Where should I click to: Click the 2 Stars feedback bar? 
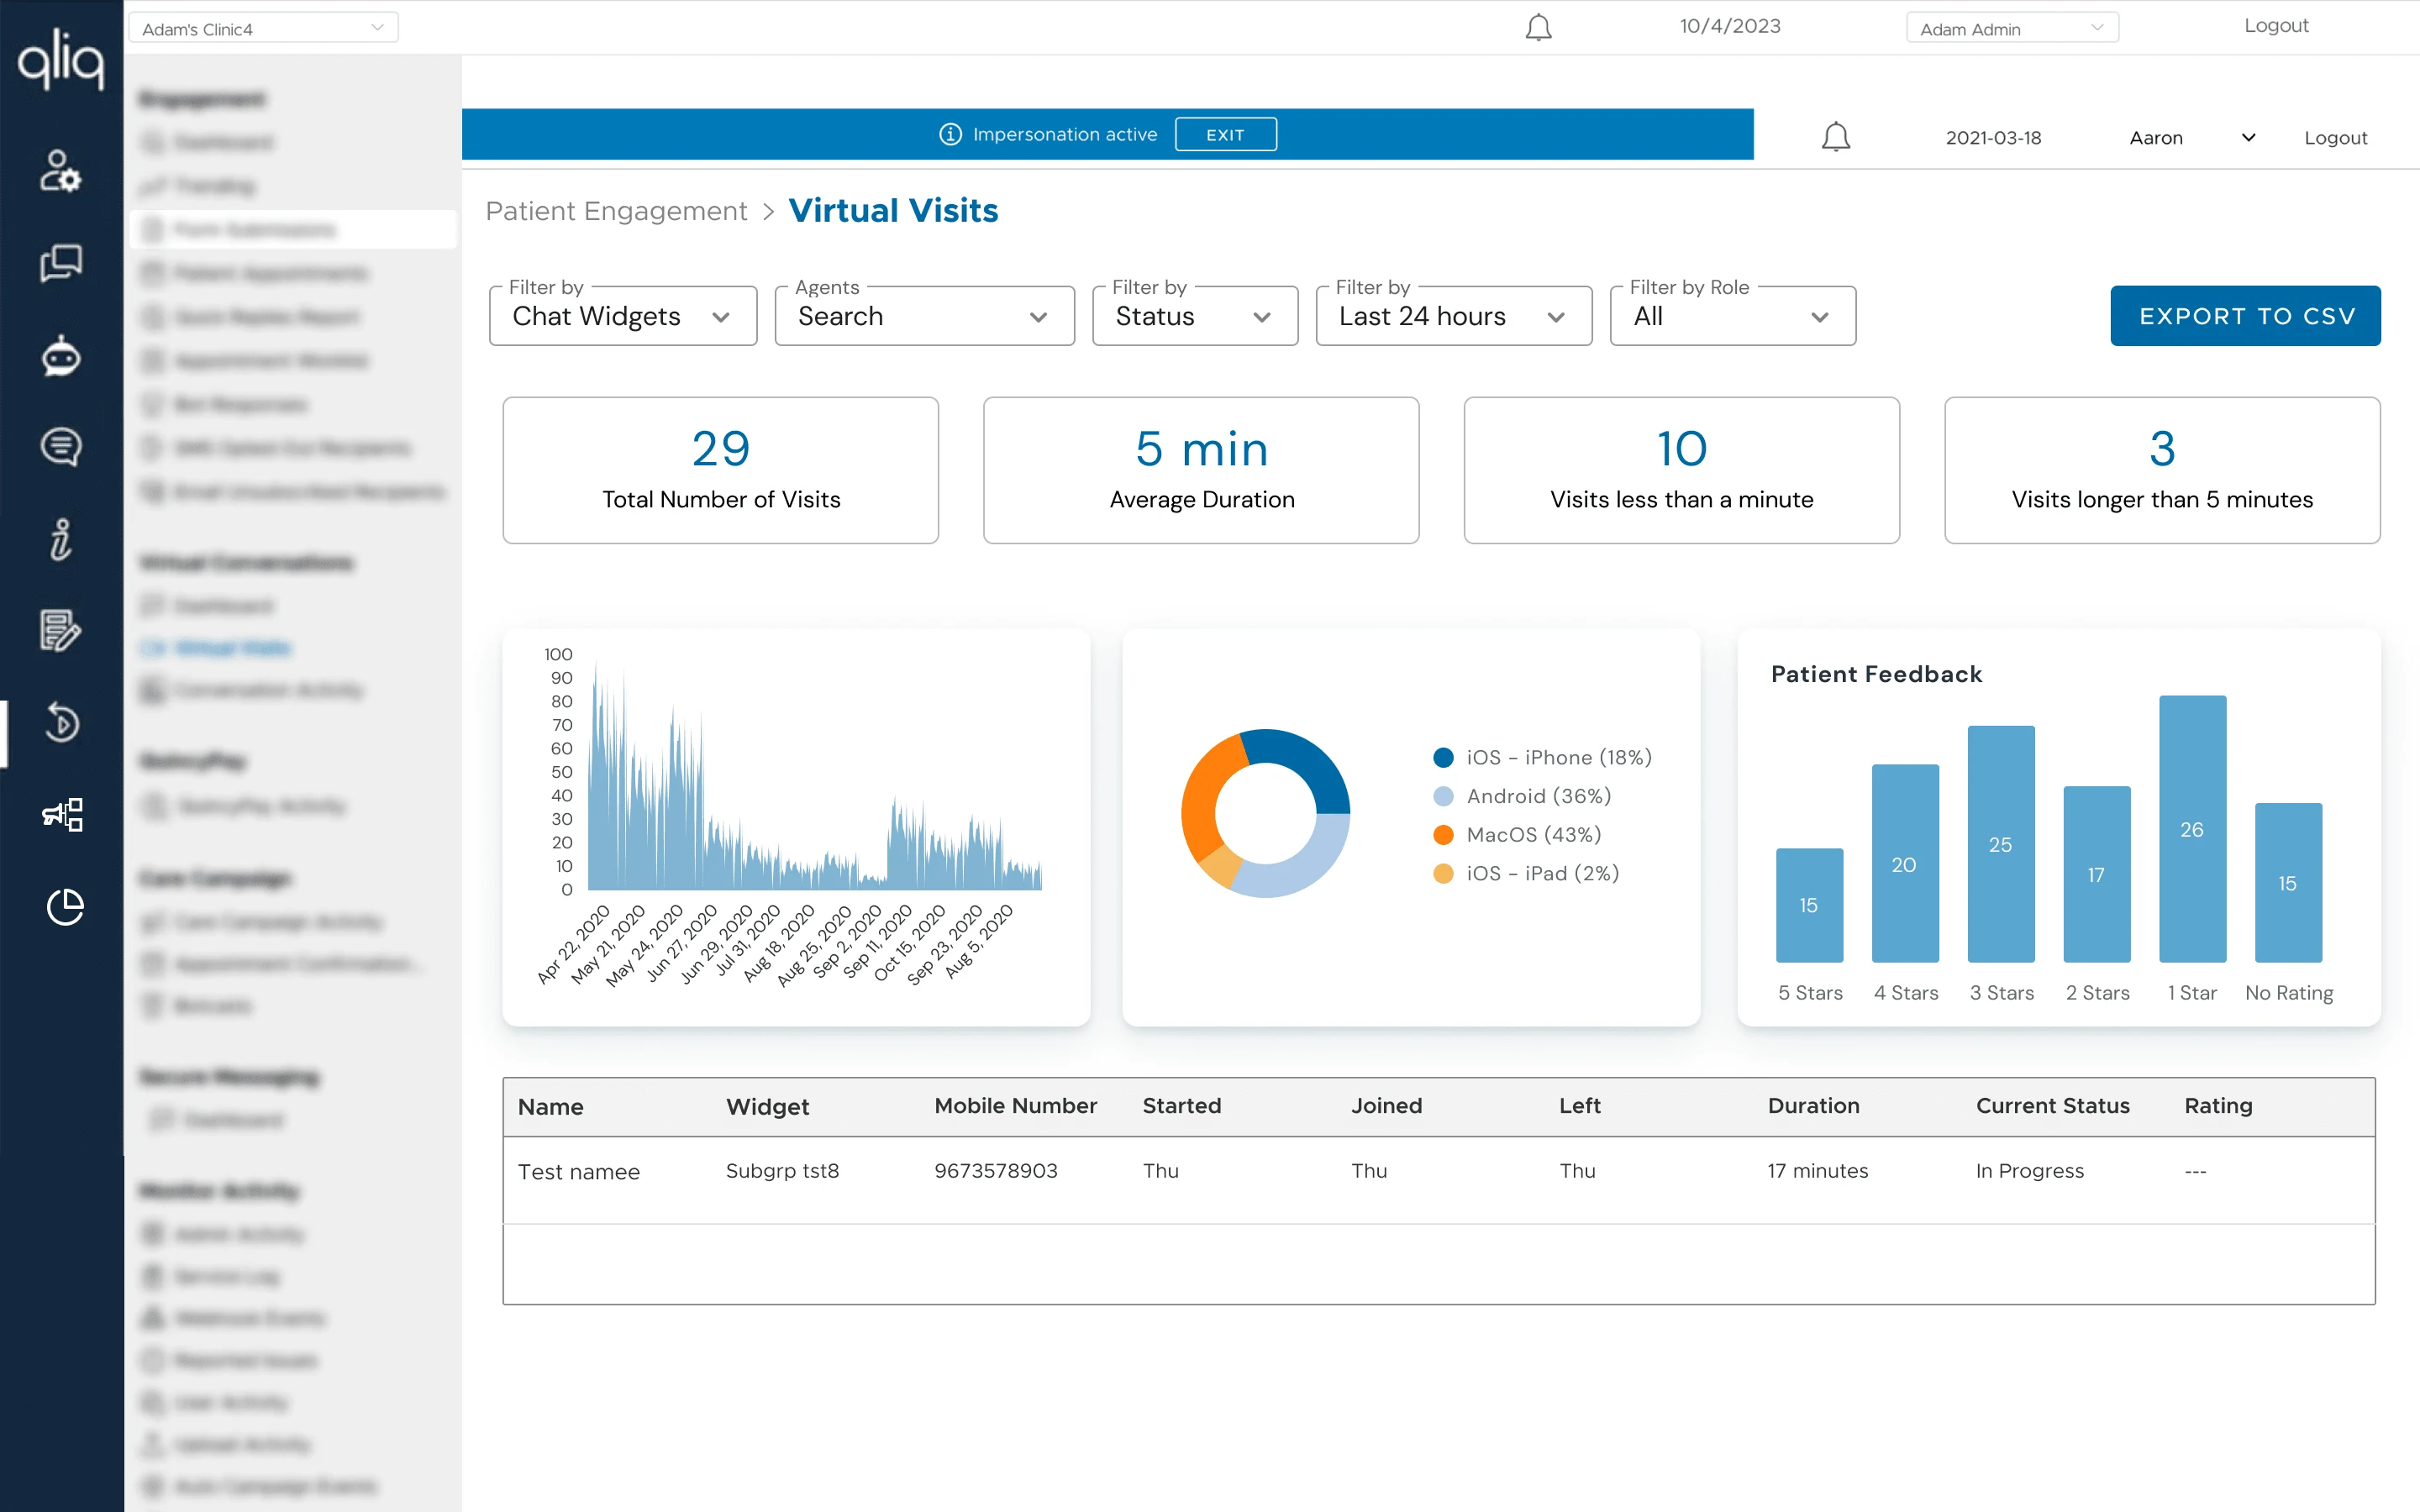pos(2097,874)
